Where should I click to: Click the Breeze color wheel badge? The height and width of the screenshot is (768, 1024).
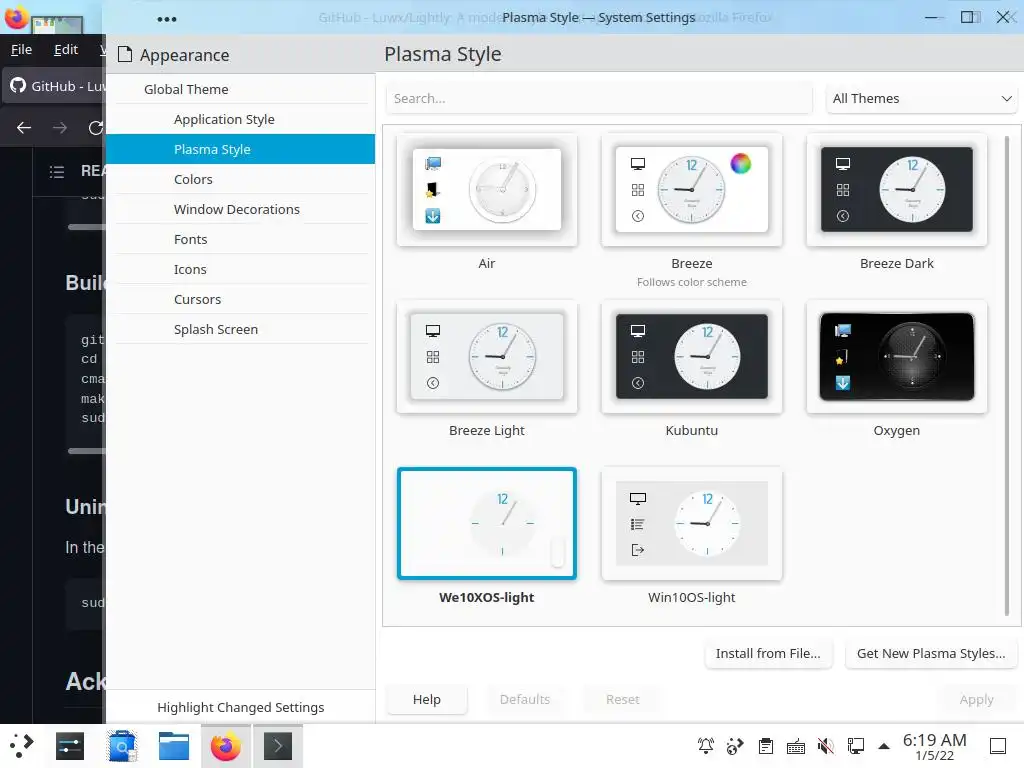(741, 163)
